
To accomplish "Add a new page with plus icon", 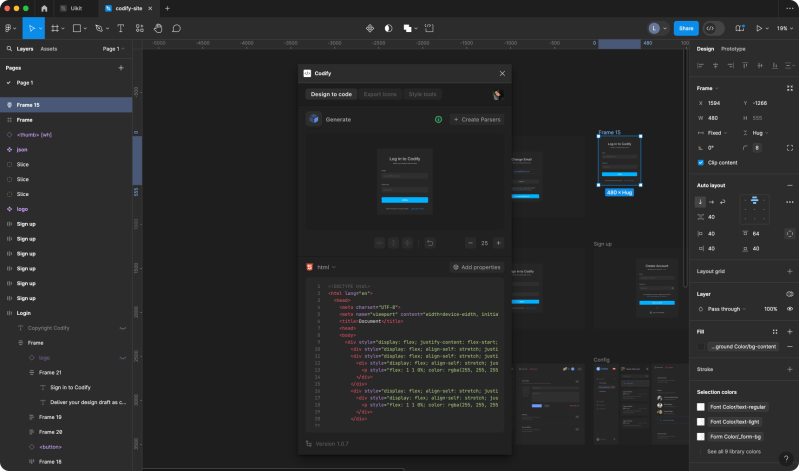I will (121, 68).
